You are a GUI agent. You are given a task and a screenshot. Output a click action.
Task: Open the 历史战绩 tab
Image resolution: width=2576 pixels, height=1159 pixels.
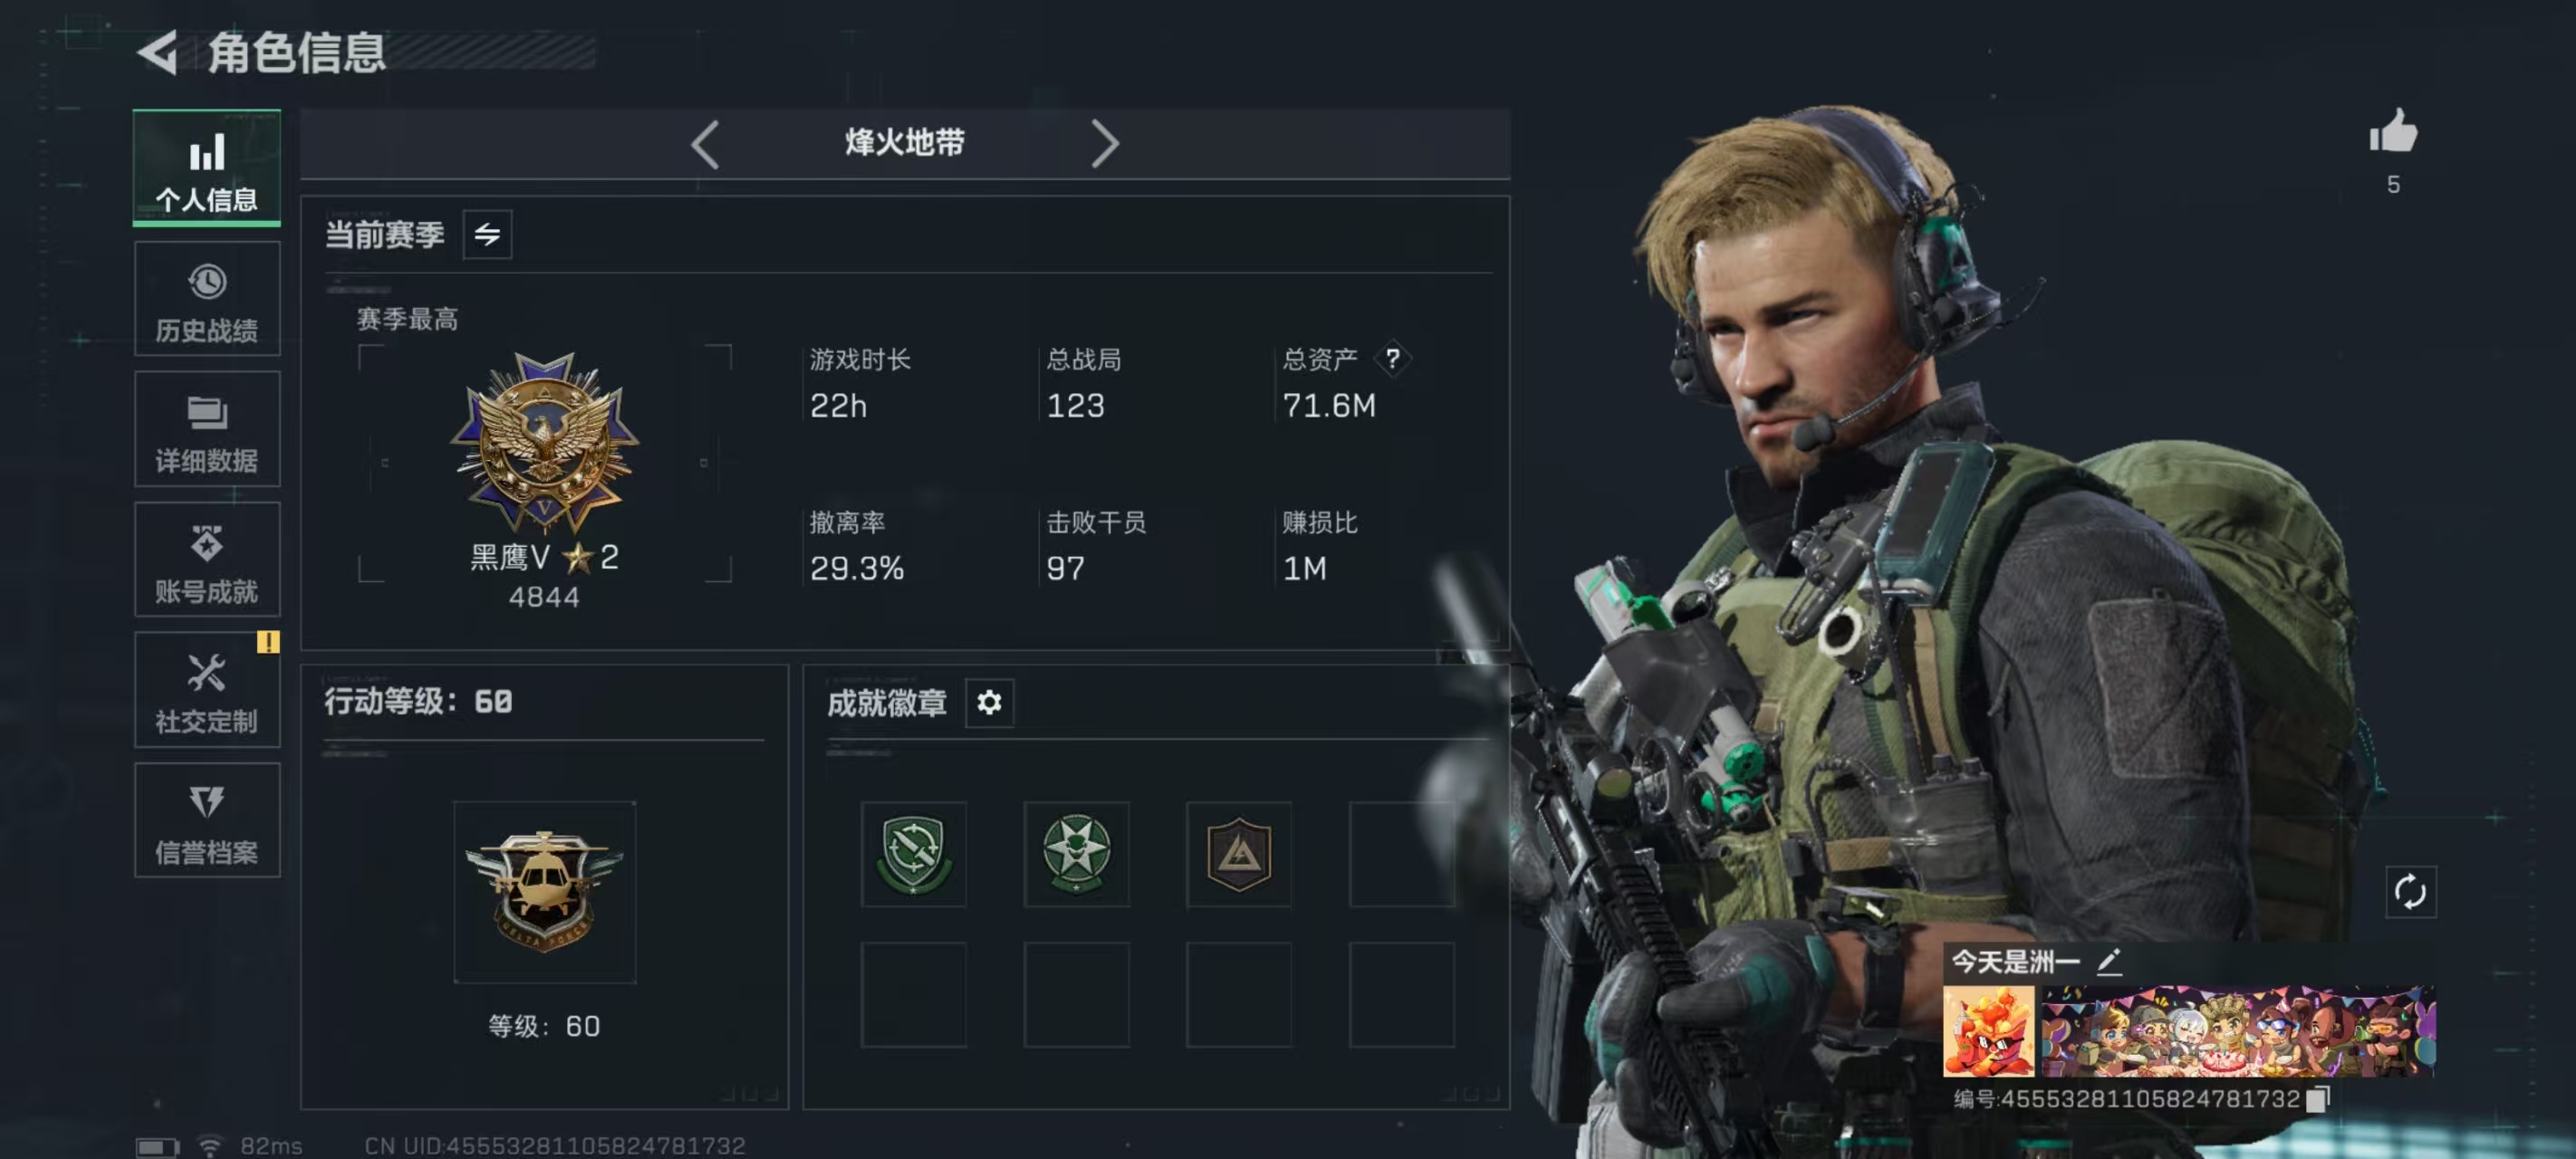(207, 299)
